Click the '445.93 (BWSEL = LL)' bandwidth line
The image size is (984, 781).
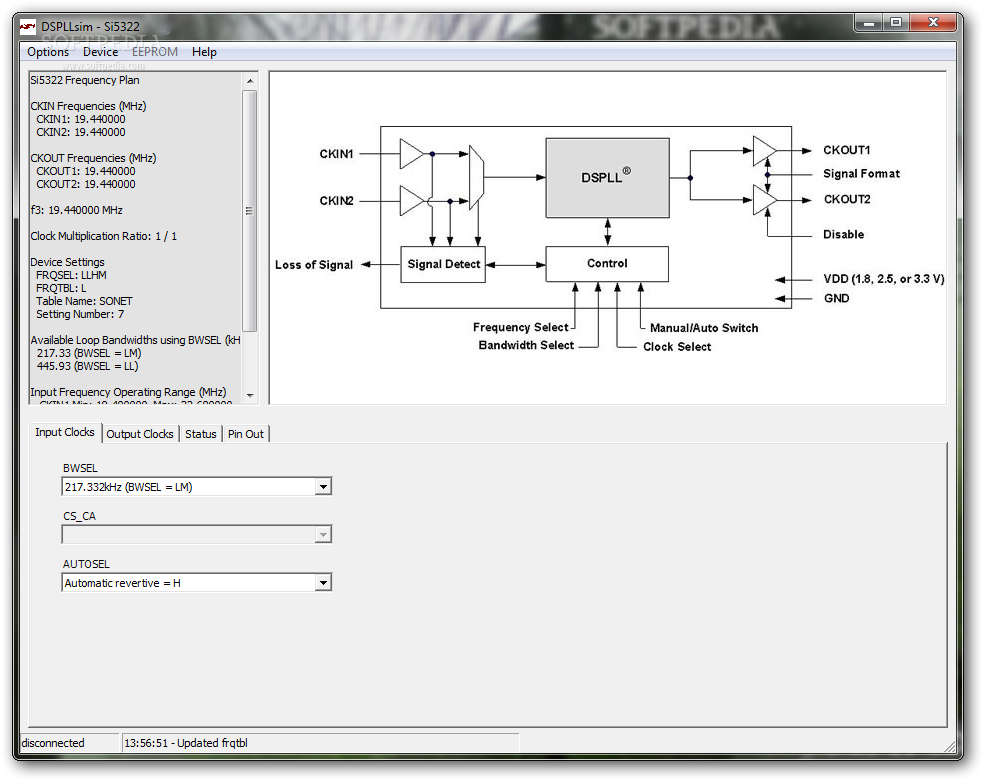[87, 366]
